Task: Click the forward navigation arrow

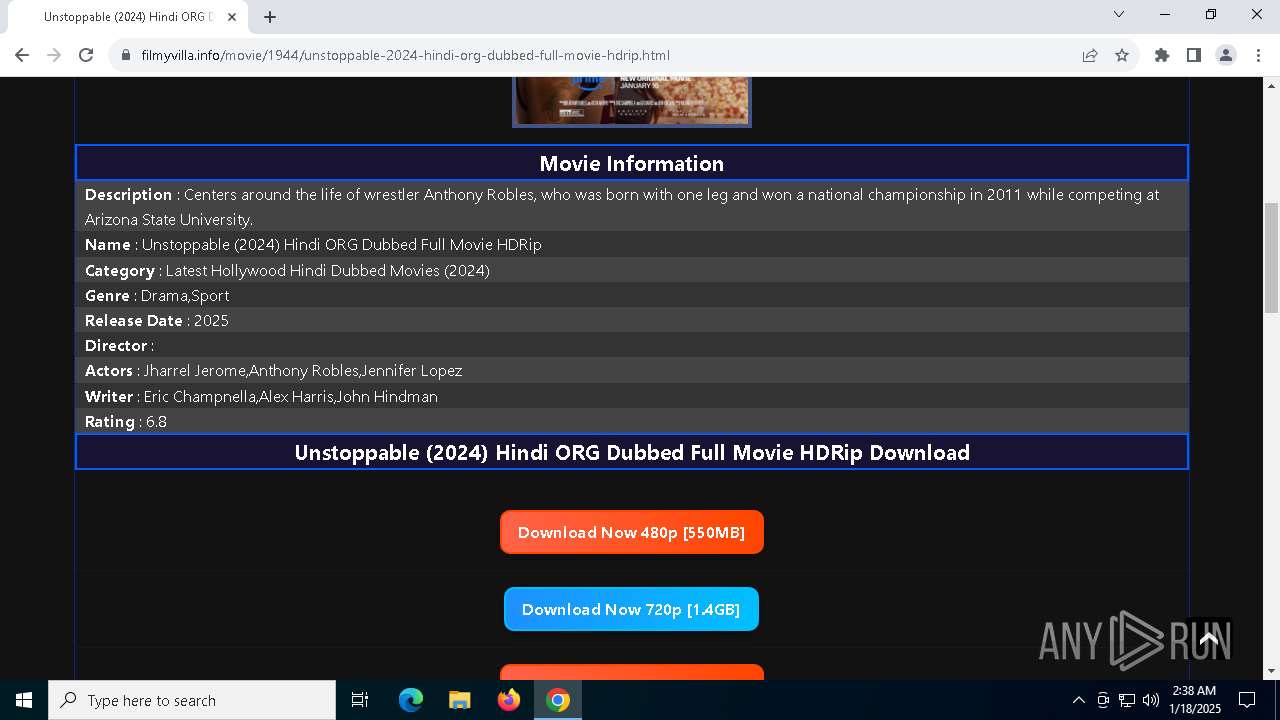Action: pyautogui.click(x=54, y=55)
